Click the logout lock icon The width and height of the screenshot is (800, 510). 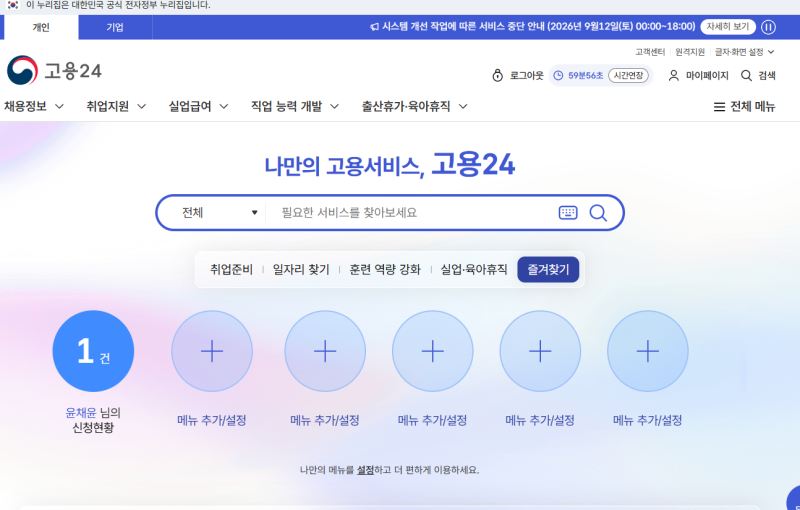(497, 75)
